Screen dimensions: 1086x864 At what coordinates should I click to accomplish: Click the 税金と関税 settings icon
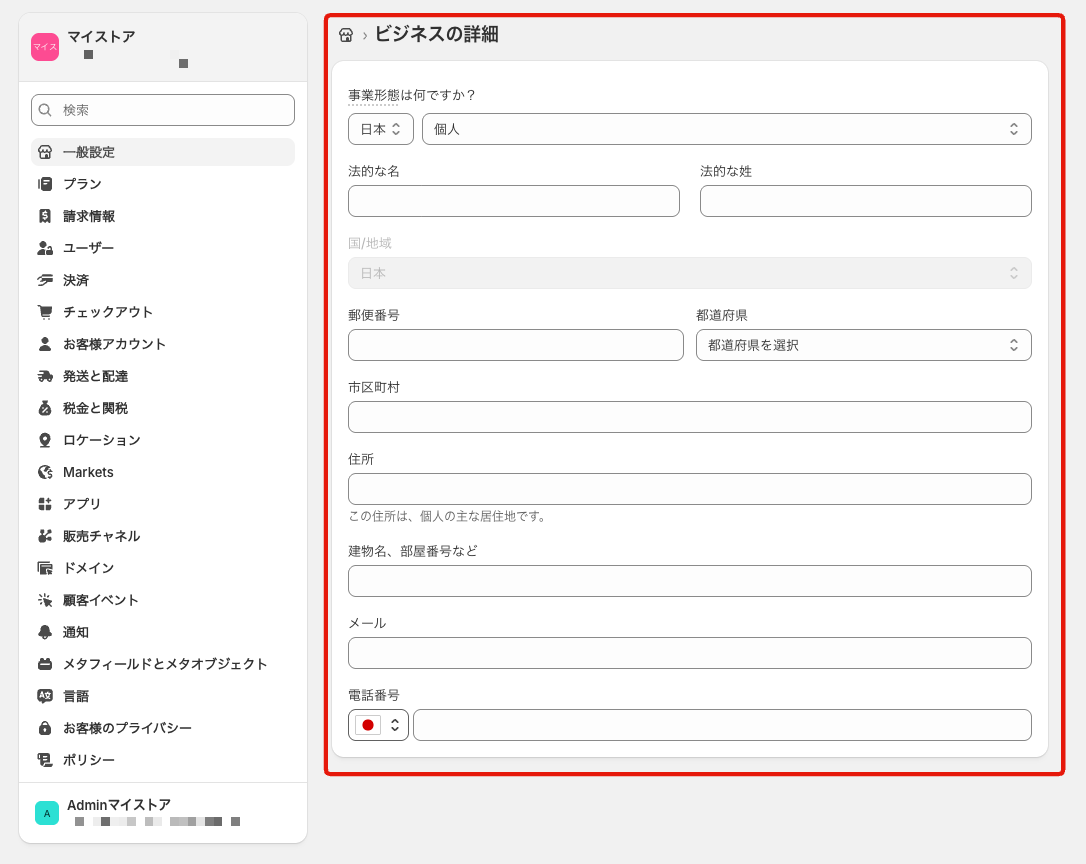point(45,408)
